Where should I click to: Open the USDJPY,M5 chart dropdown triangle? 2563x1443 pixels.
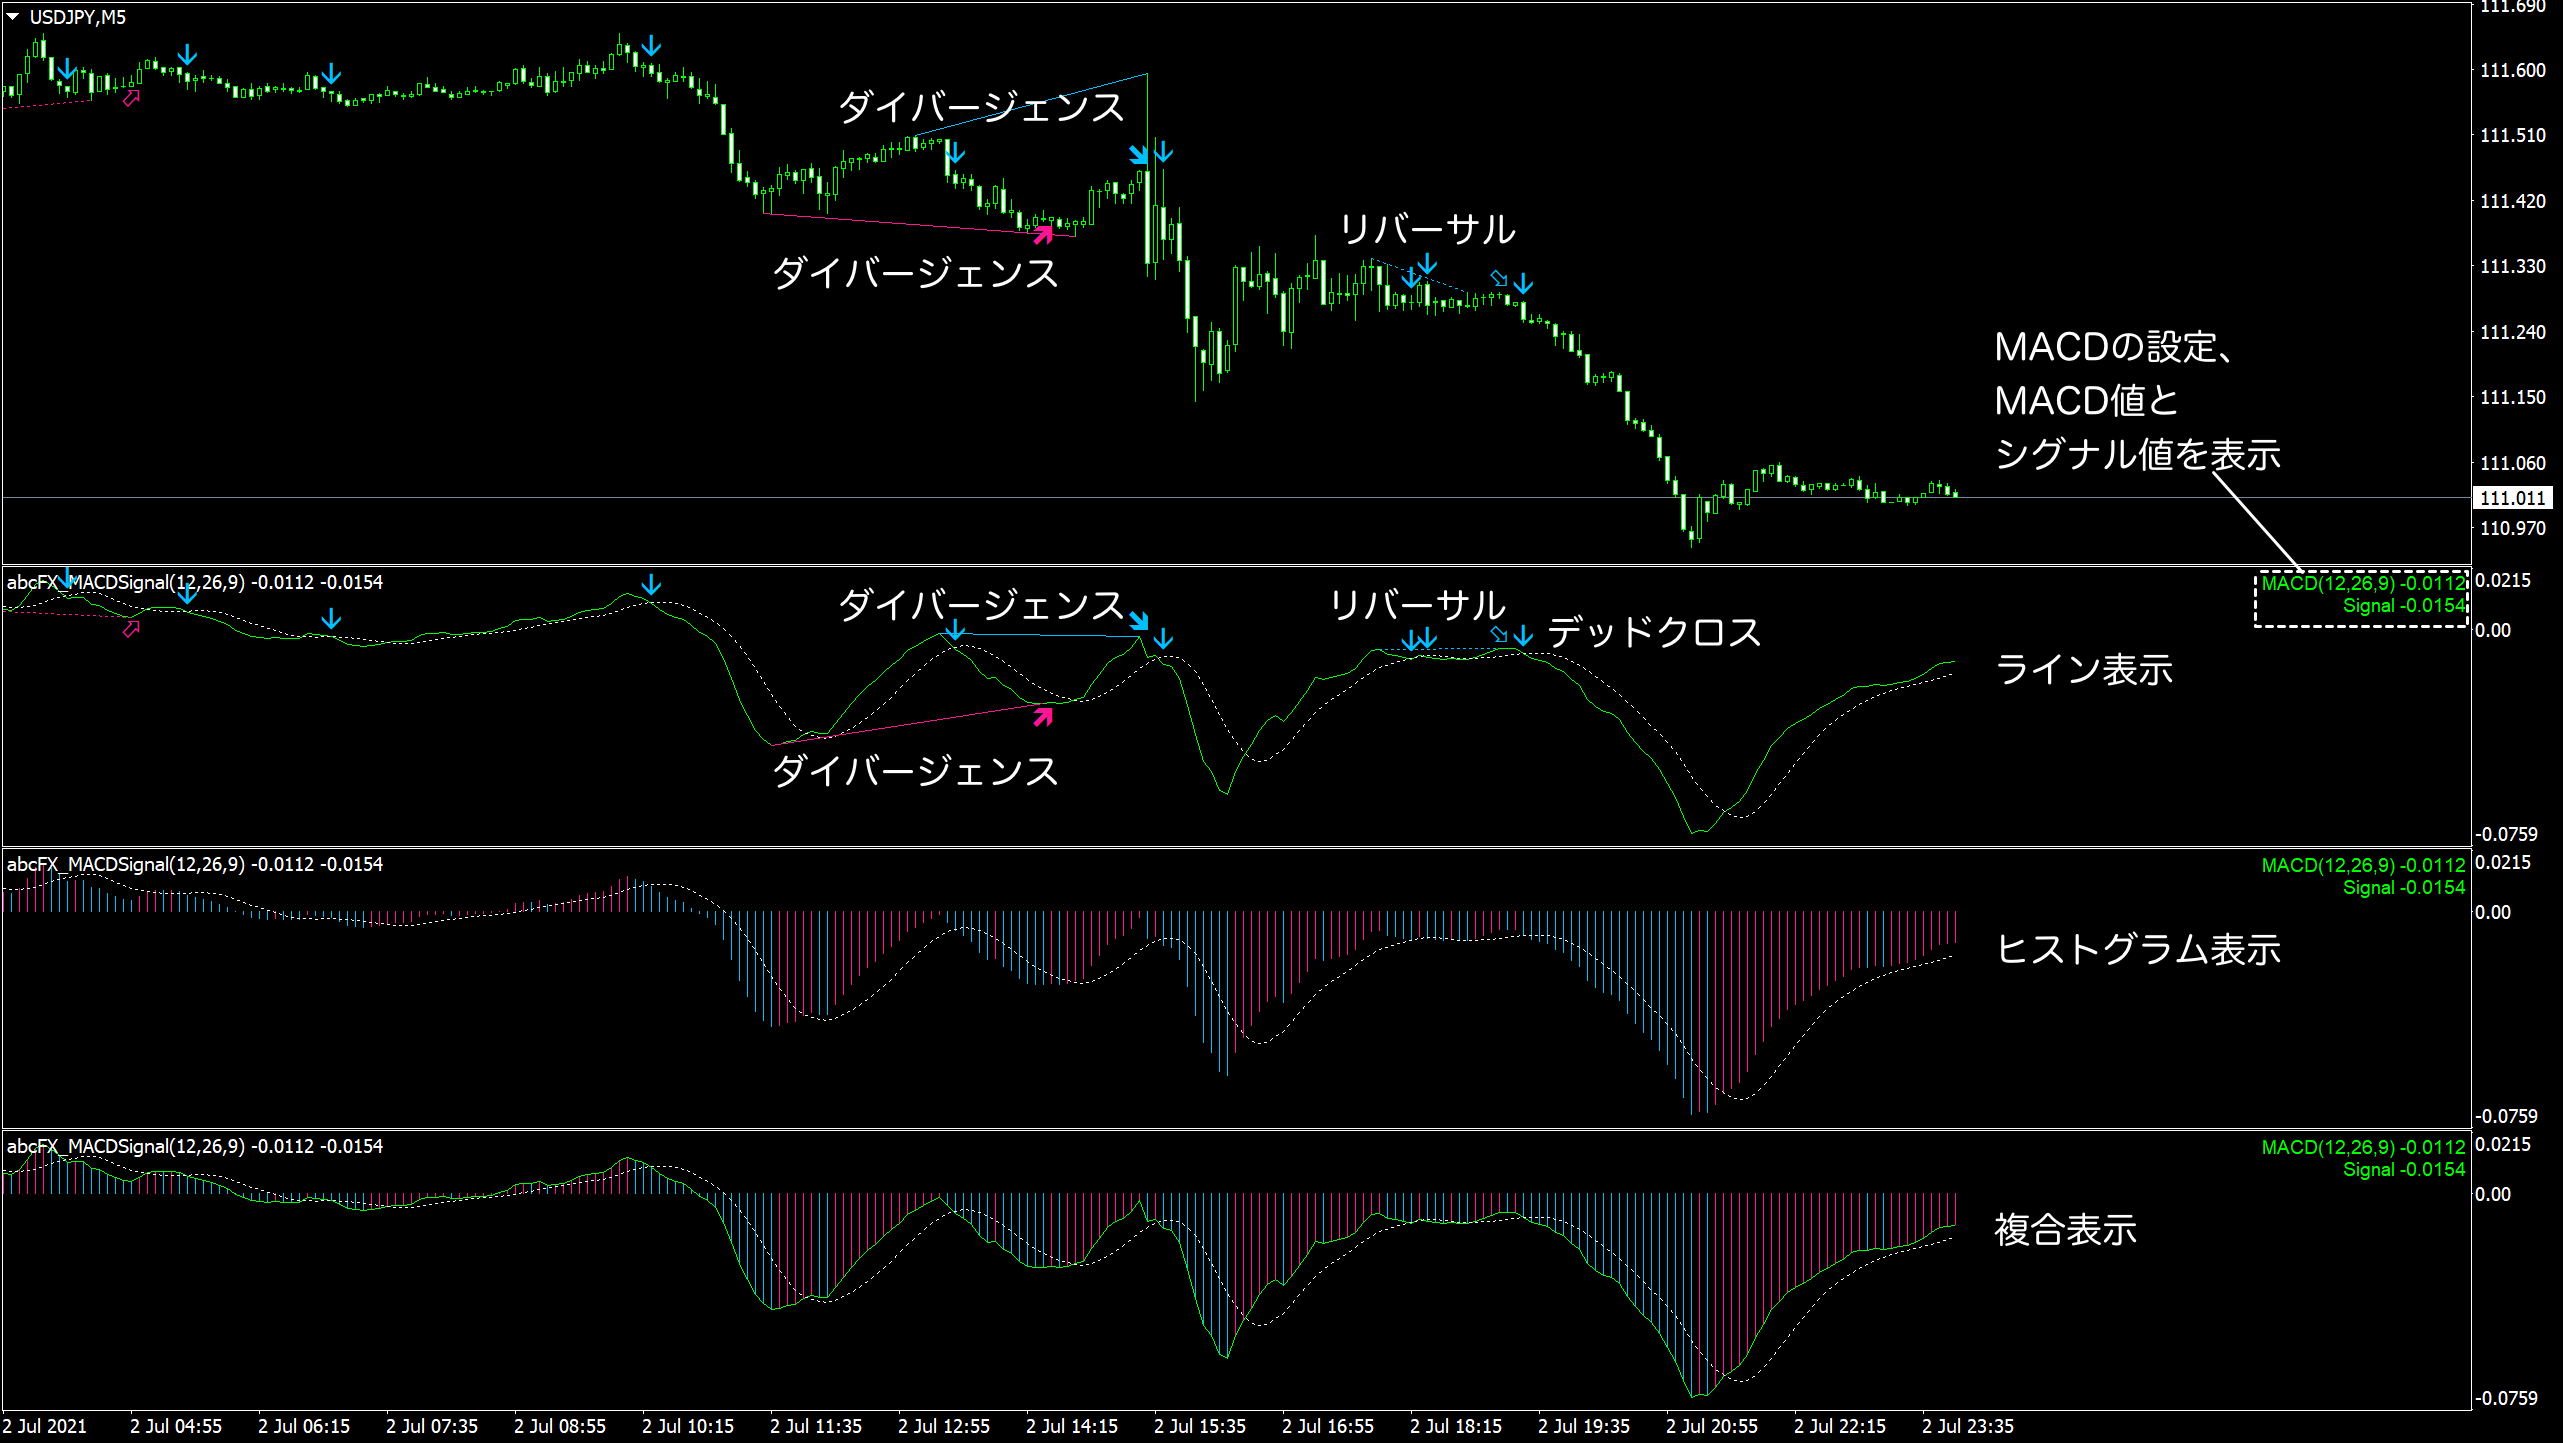coord(13,17)
